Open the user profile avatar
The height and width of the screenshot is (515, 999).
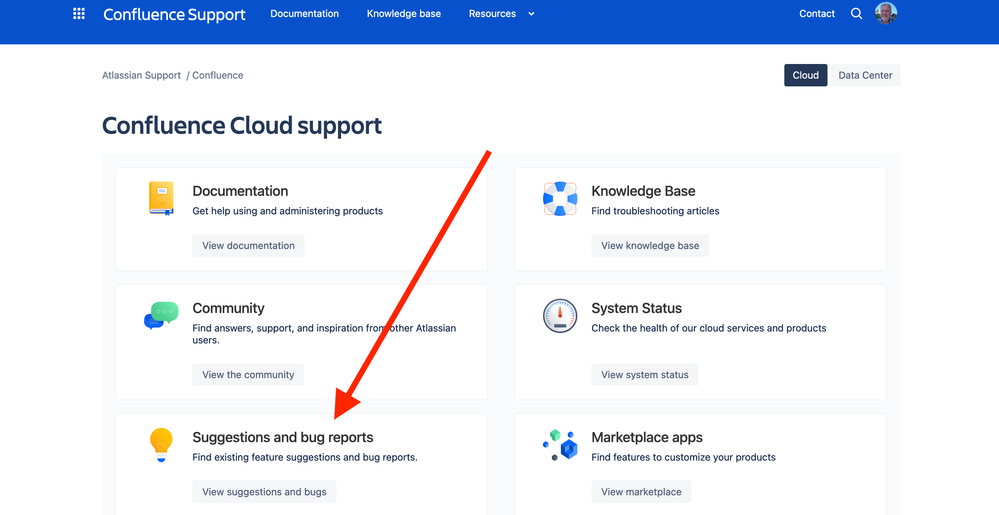click(x=886, y=13)
